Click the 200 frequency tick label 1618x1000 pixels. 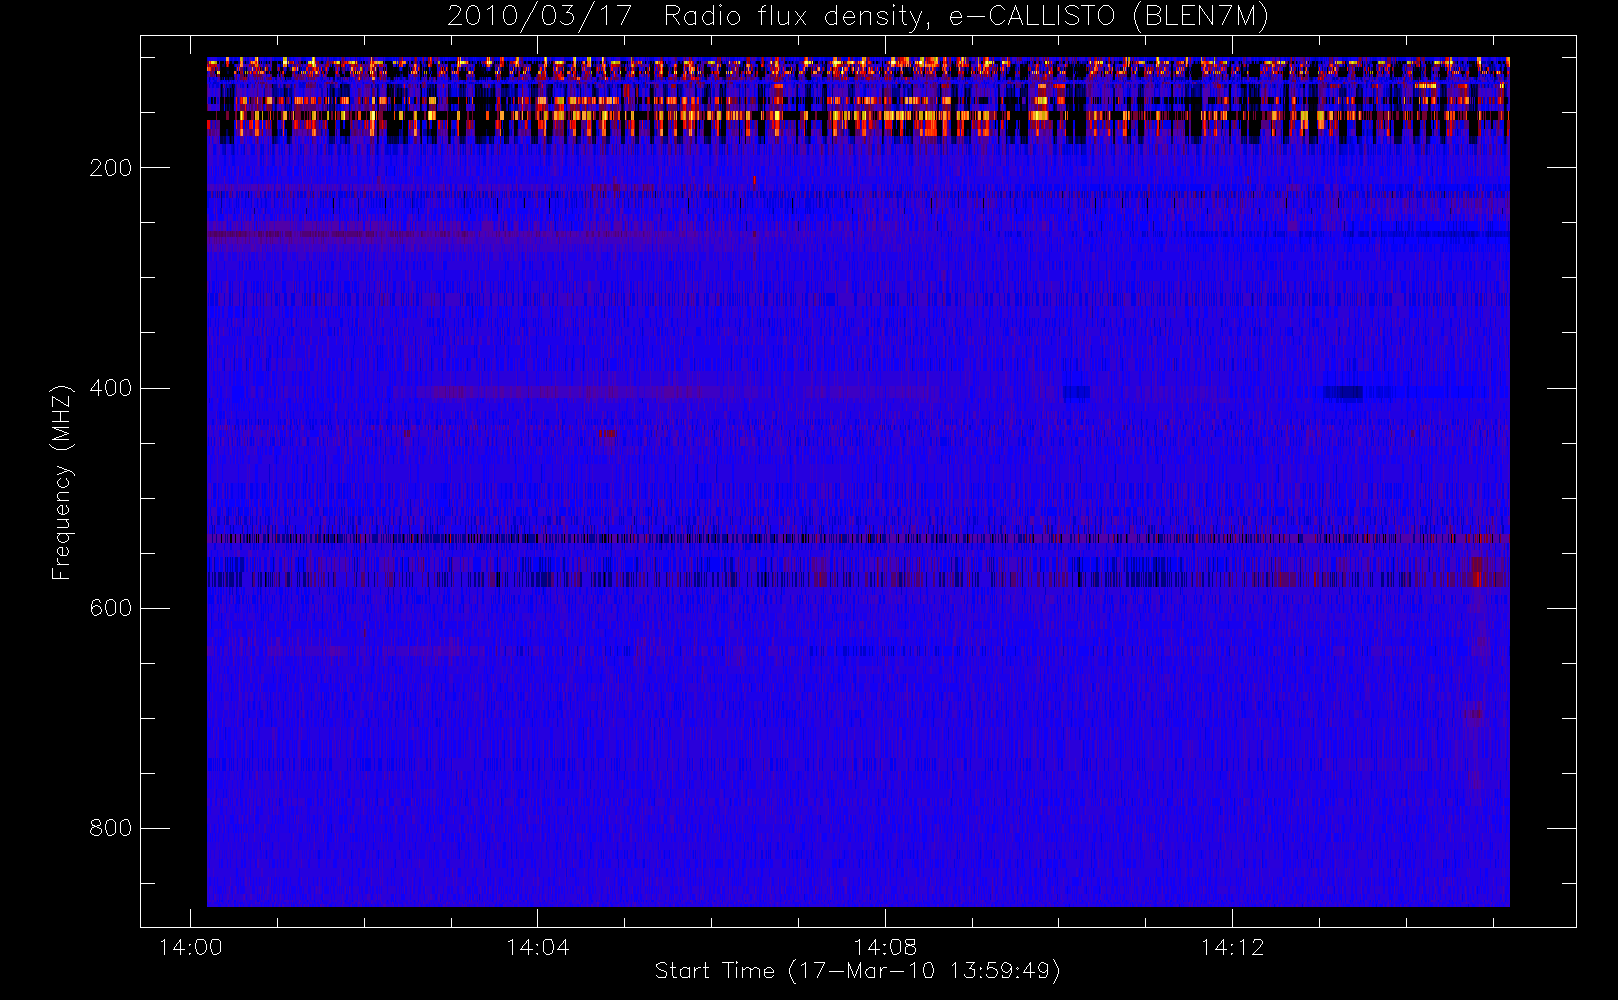(110, 168)
